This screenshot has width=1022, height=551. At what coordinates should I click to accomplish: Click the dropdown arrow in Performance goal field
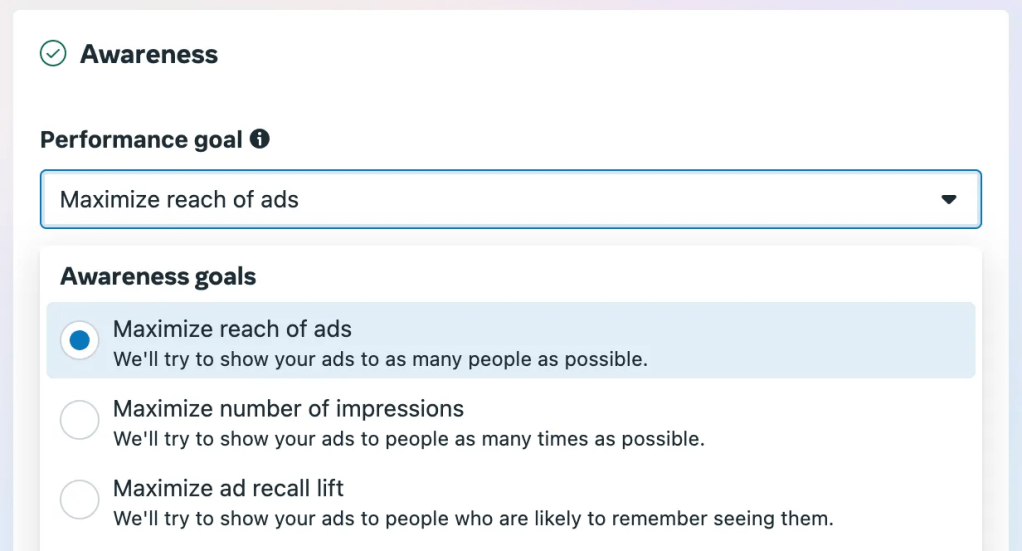tap(949, 200)
